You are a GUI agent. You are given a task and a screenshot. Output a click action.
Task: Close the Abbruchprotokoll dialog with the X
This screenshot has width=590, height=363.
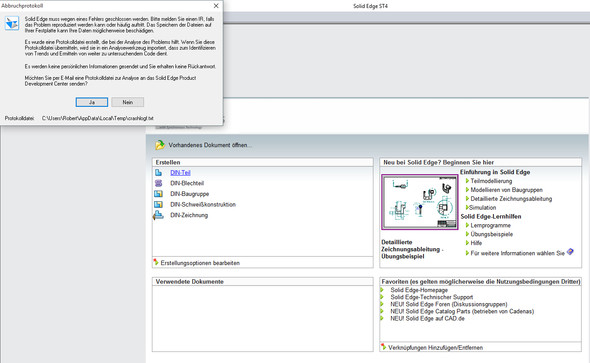[216, 6]
